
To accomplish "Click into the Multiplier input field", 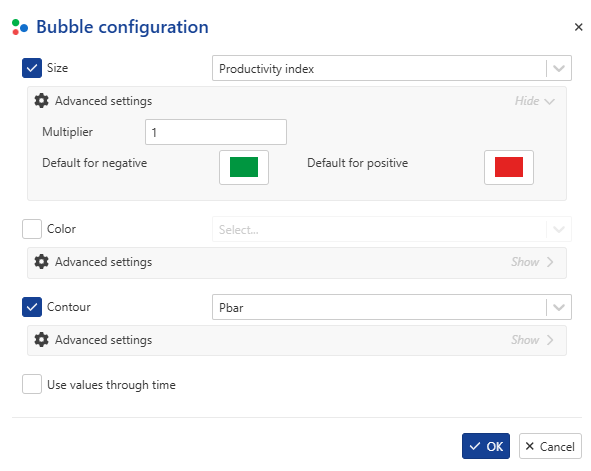I will pyautogui.click(x=216, y=132).
